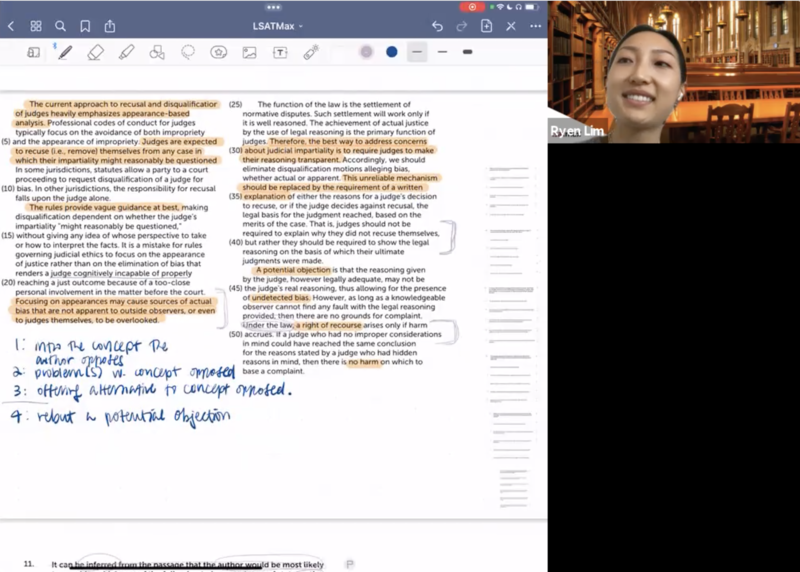Image resolution: width=800 pixels, height=572 pixels.
Task: Undo the last stroke
Action: (x=437, y=26)
